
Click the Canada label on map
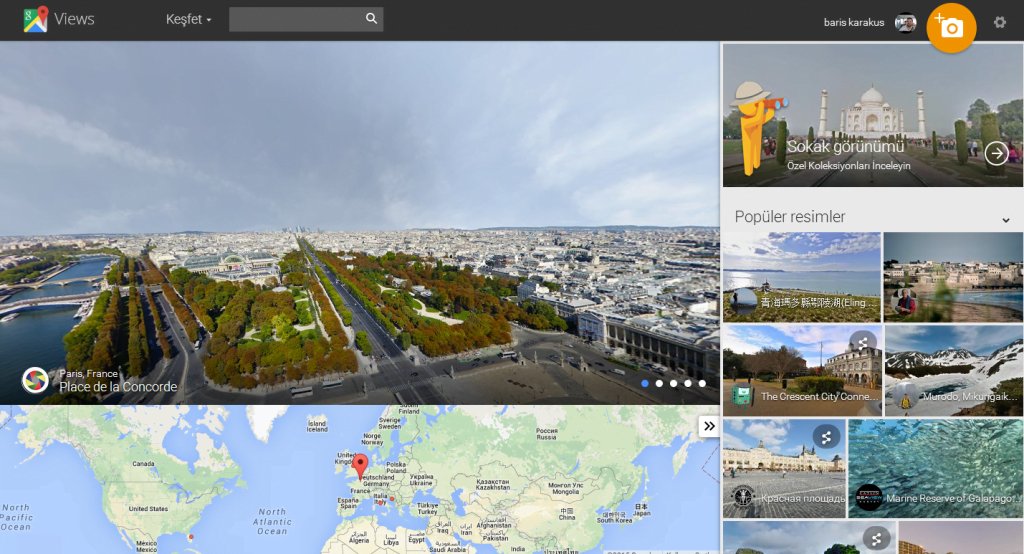[x=143, y=463]
